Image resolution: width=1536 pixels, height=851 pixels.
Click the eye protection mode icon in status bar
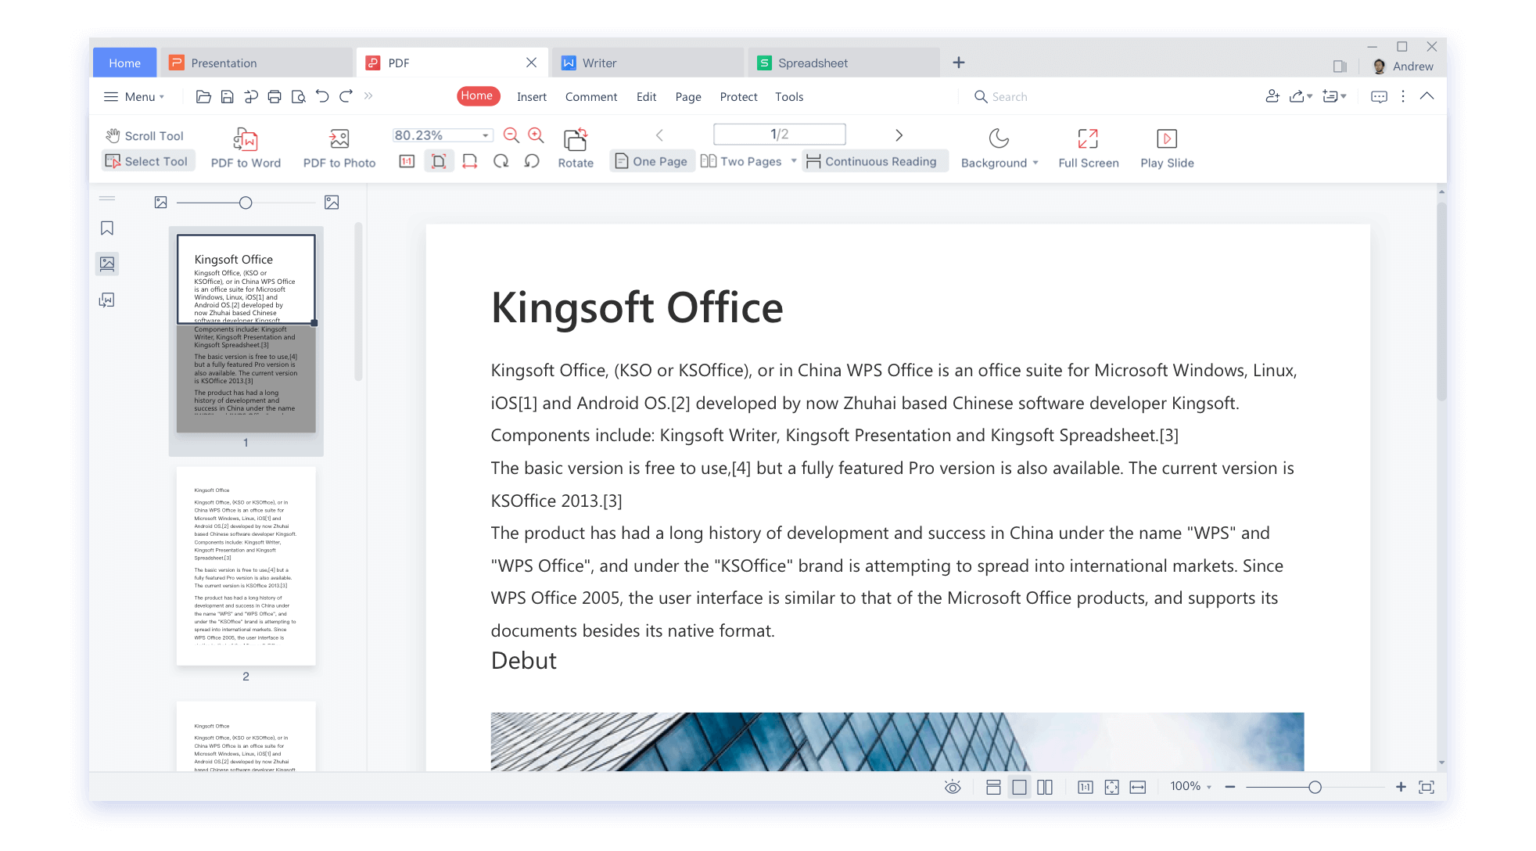pos(952,787)
